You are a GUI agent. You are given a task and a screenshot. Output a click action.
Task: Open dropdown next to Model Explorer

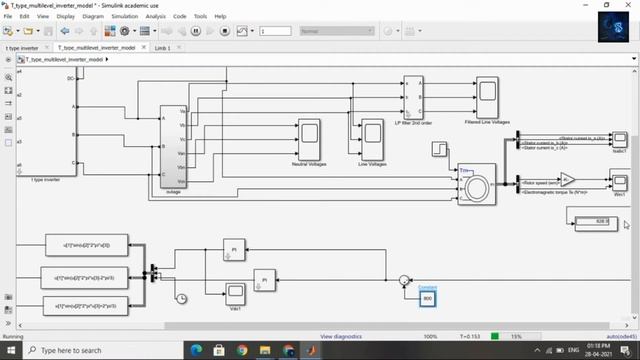154,31
